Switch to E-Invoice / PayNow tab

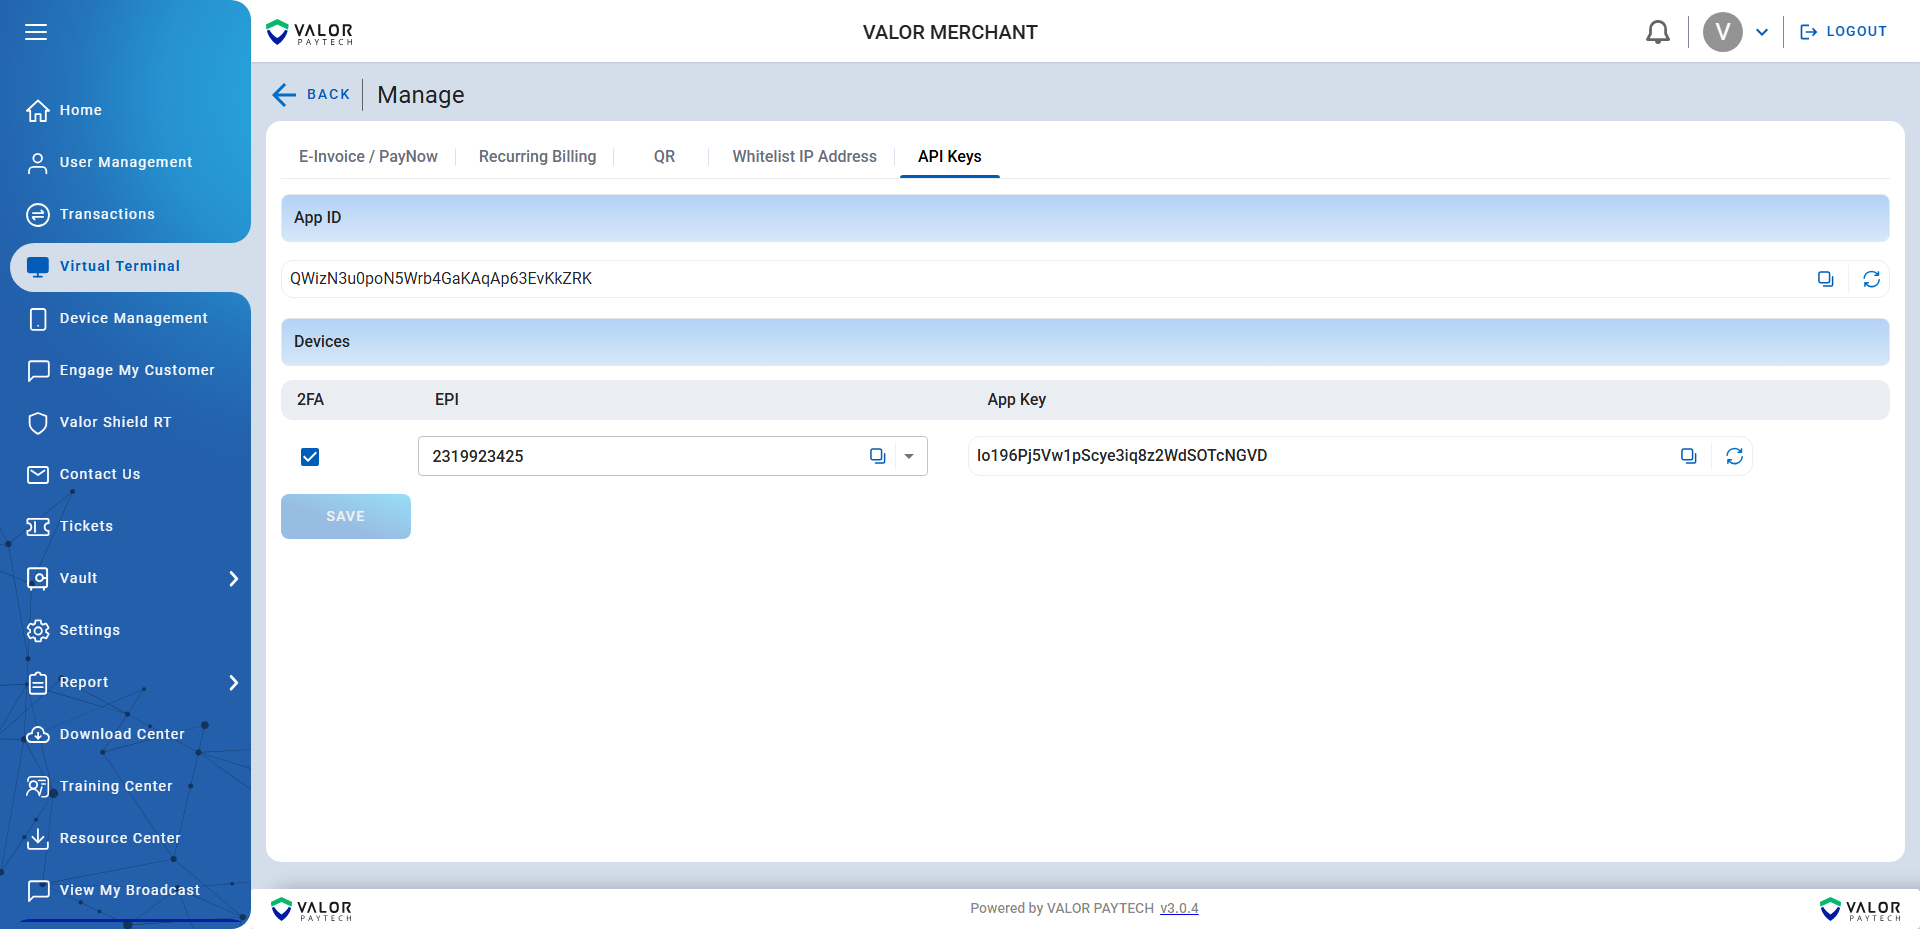368,156
